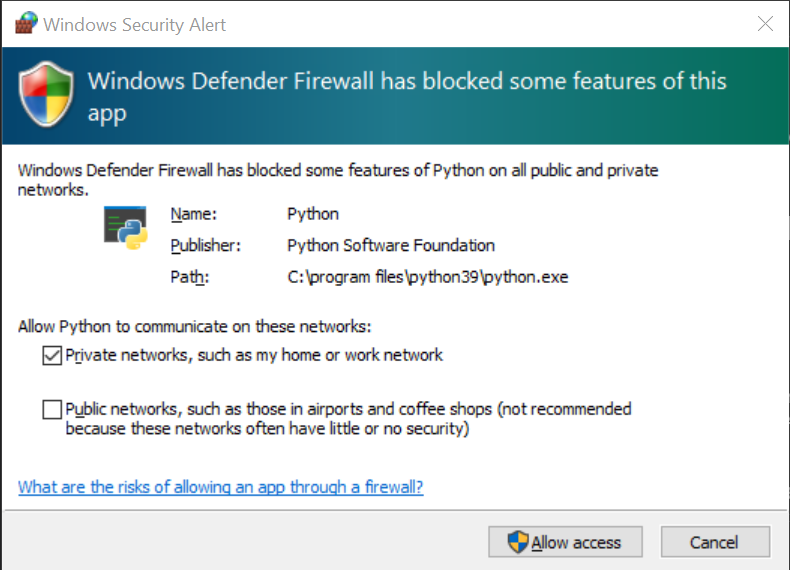Click the 'Windows Security Alert' title text
This screenshot has width=790, height=570.
pyautogui.click(x=134, y=24)
